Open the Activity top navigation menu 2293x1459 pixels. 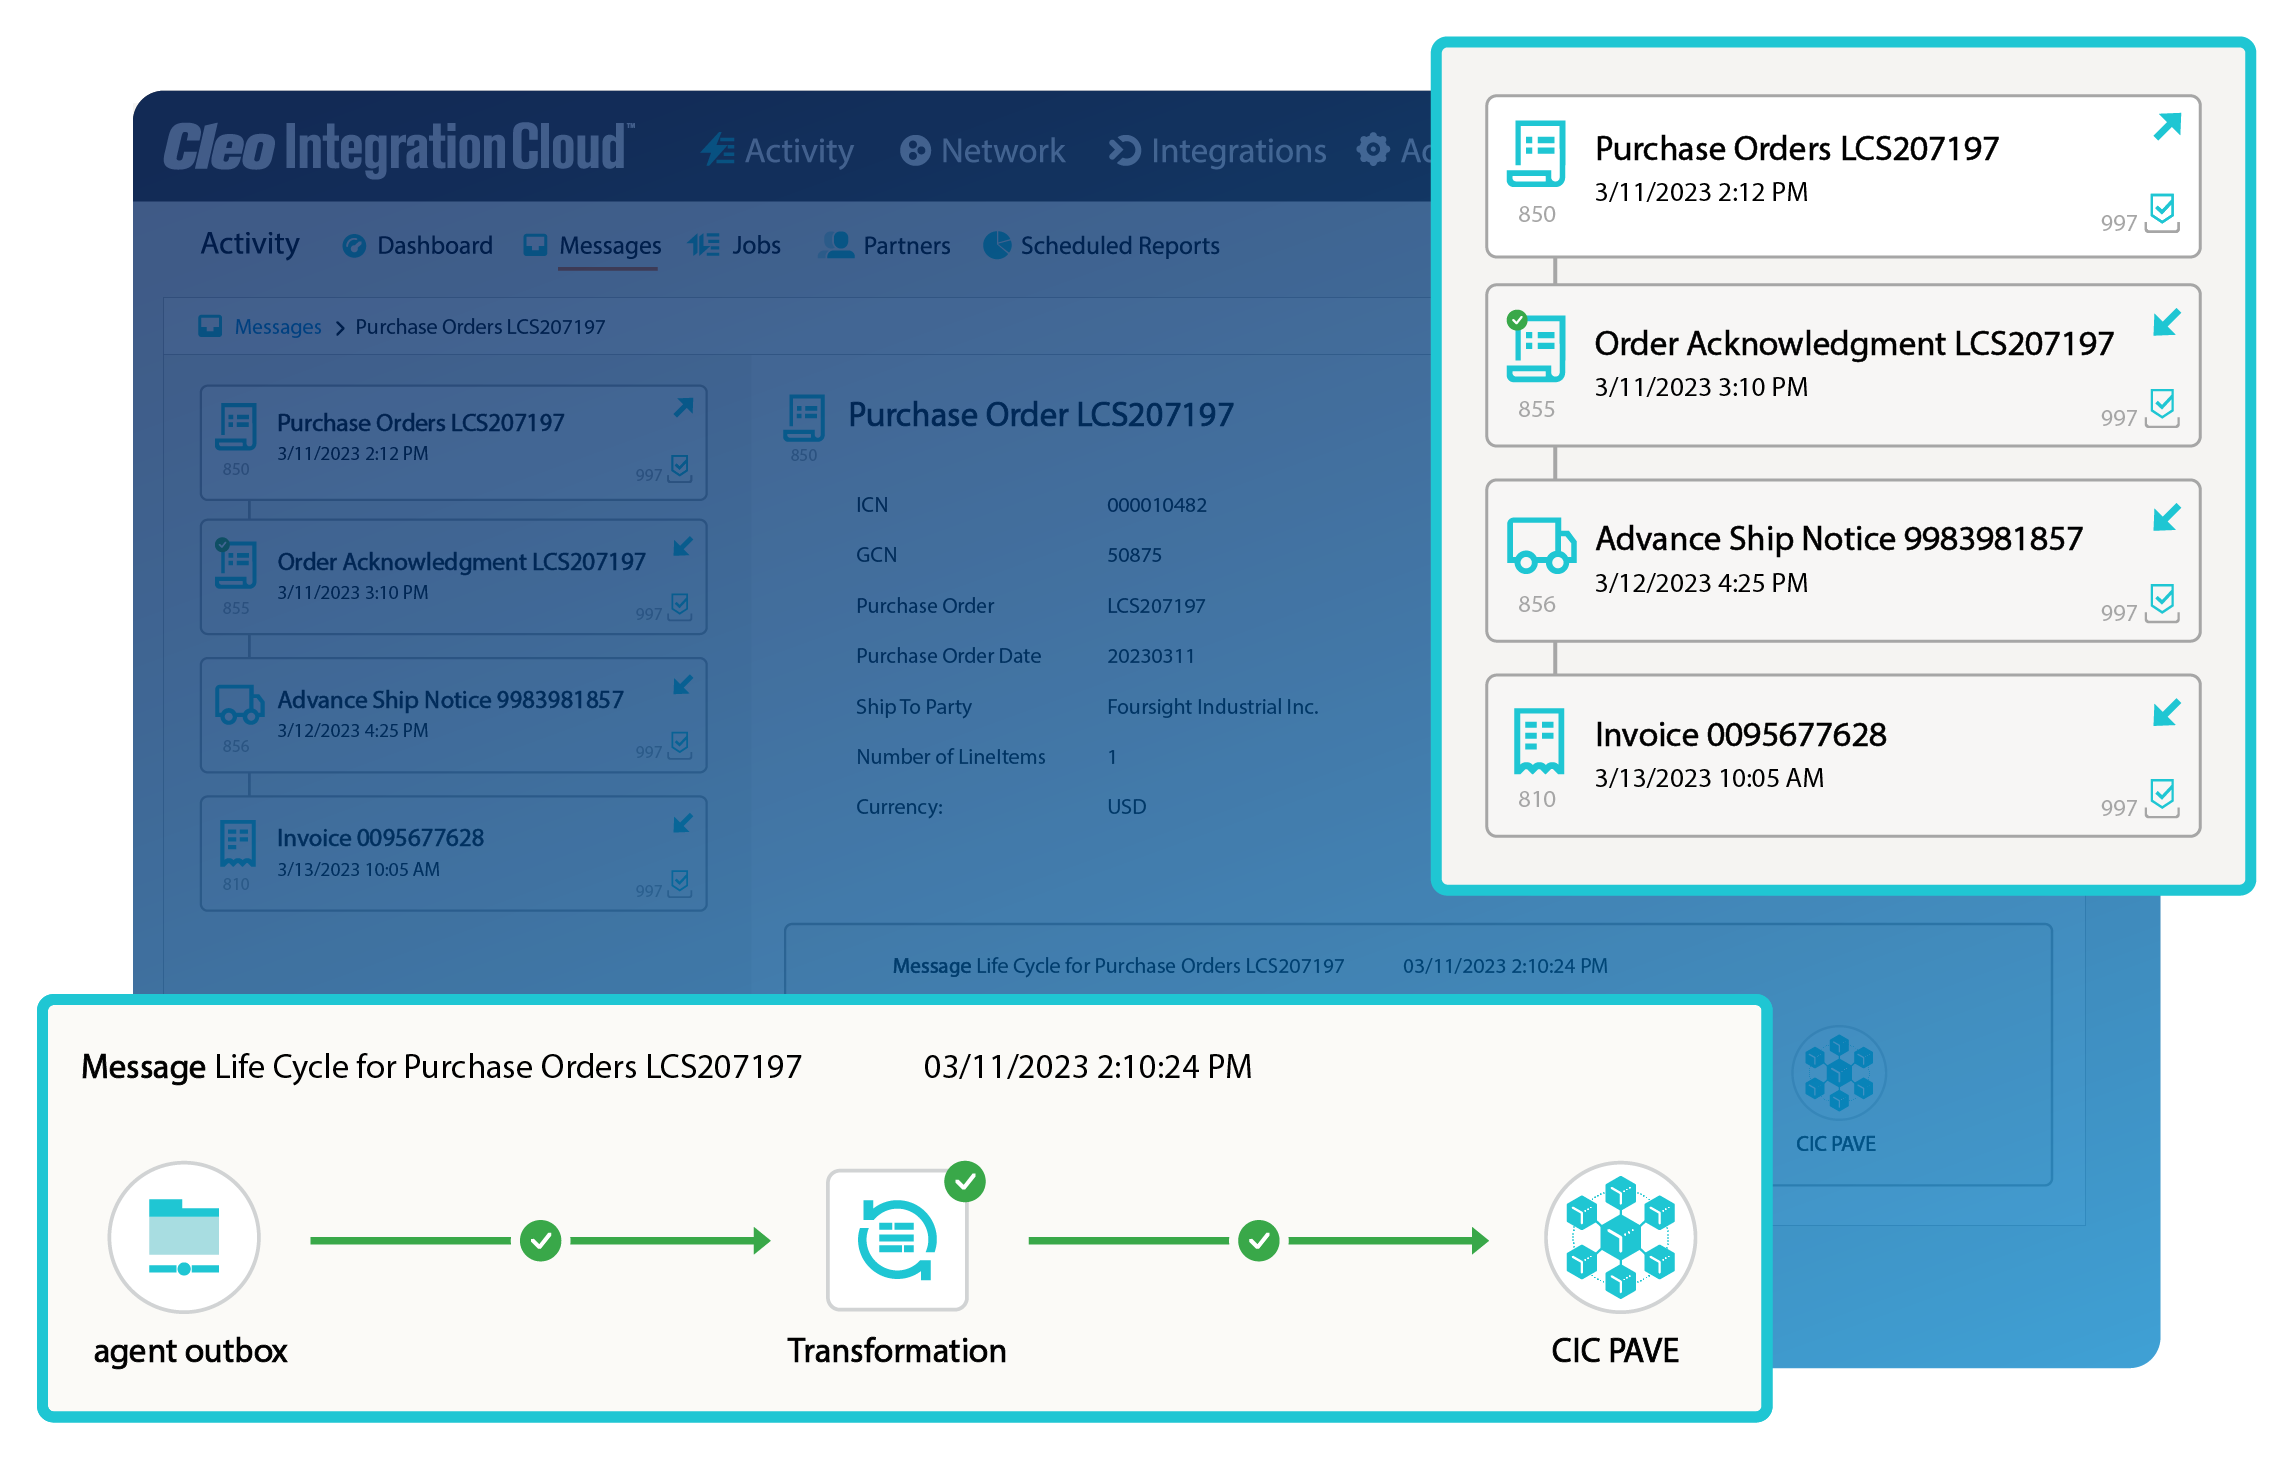[x=777, y=150]
